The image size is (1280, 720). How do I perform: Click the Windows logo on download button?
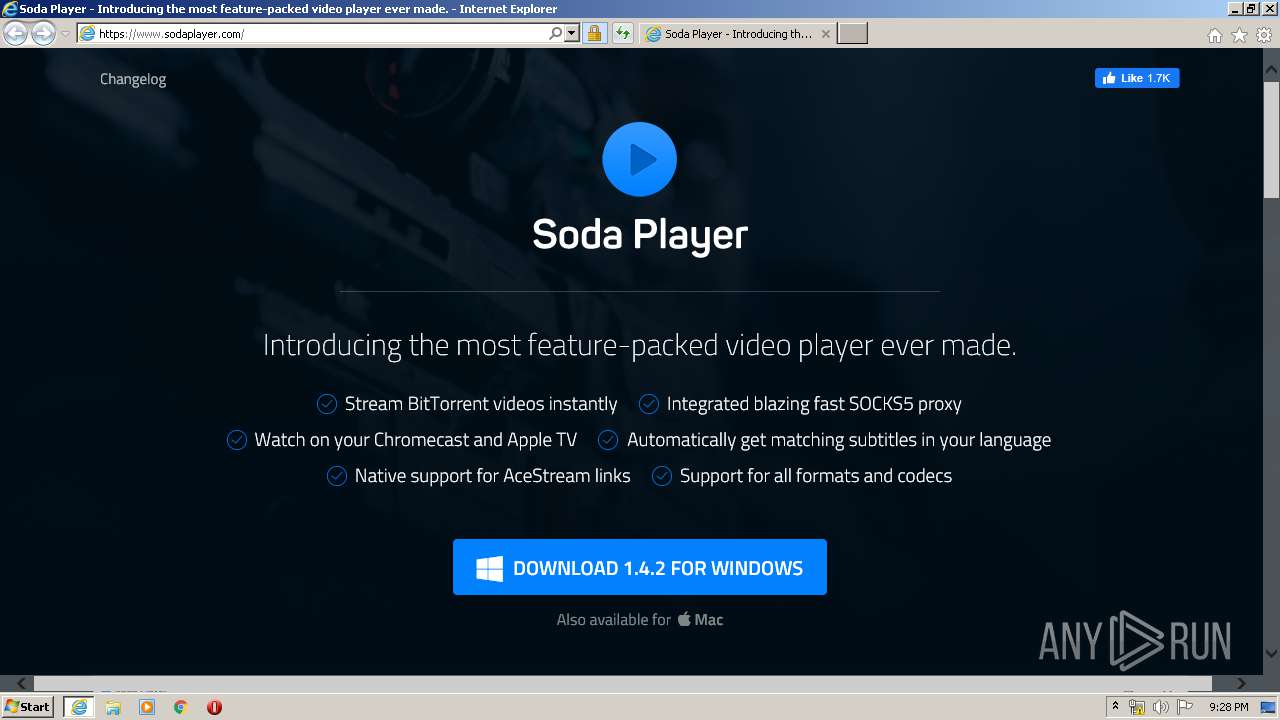[489, 569]
